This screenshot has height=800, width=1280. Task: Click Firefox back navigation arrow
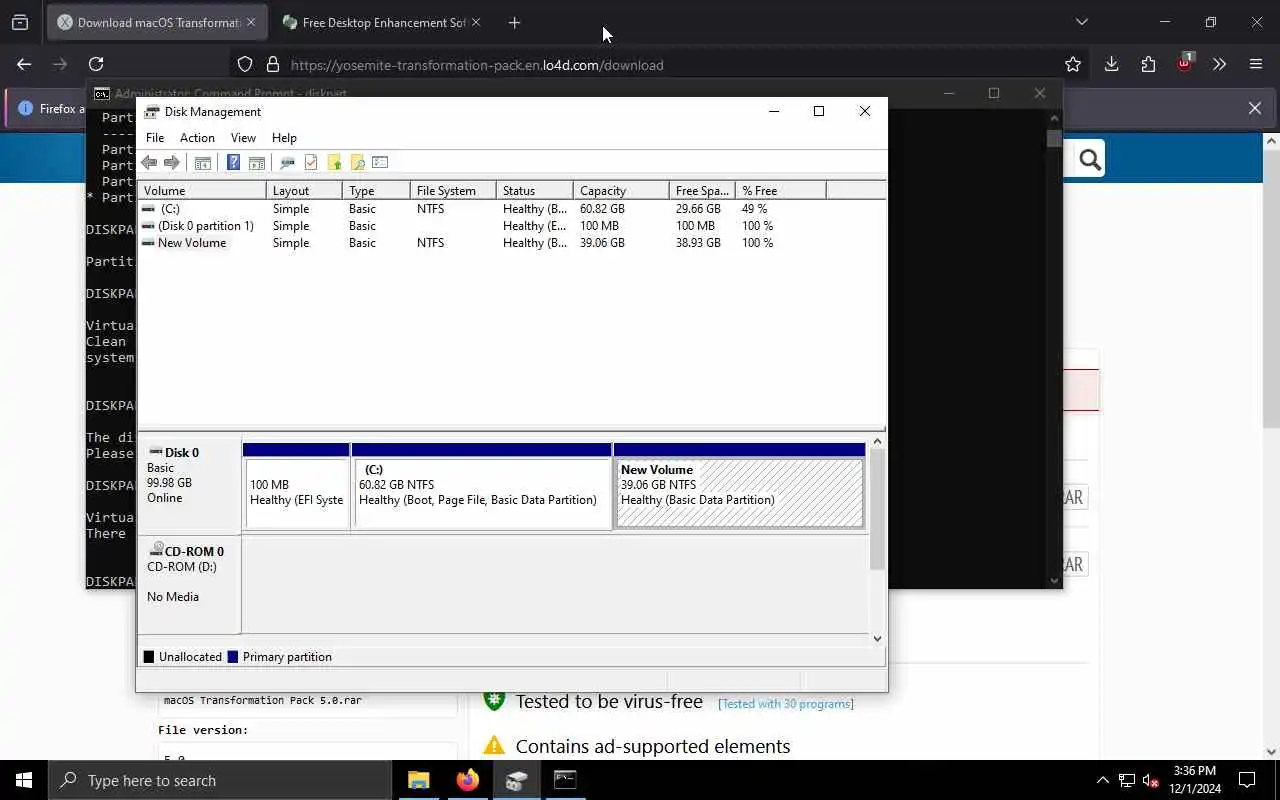pyautogui.click(x=24, y=64)
